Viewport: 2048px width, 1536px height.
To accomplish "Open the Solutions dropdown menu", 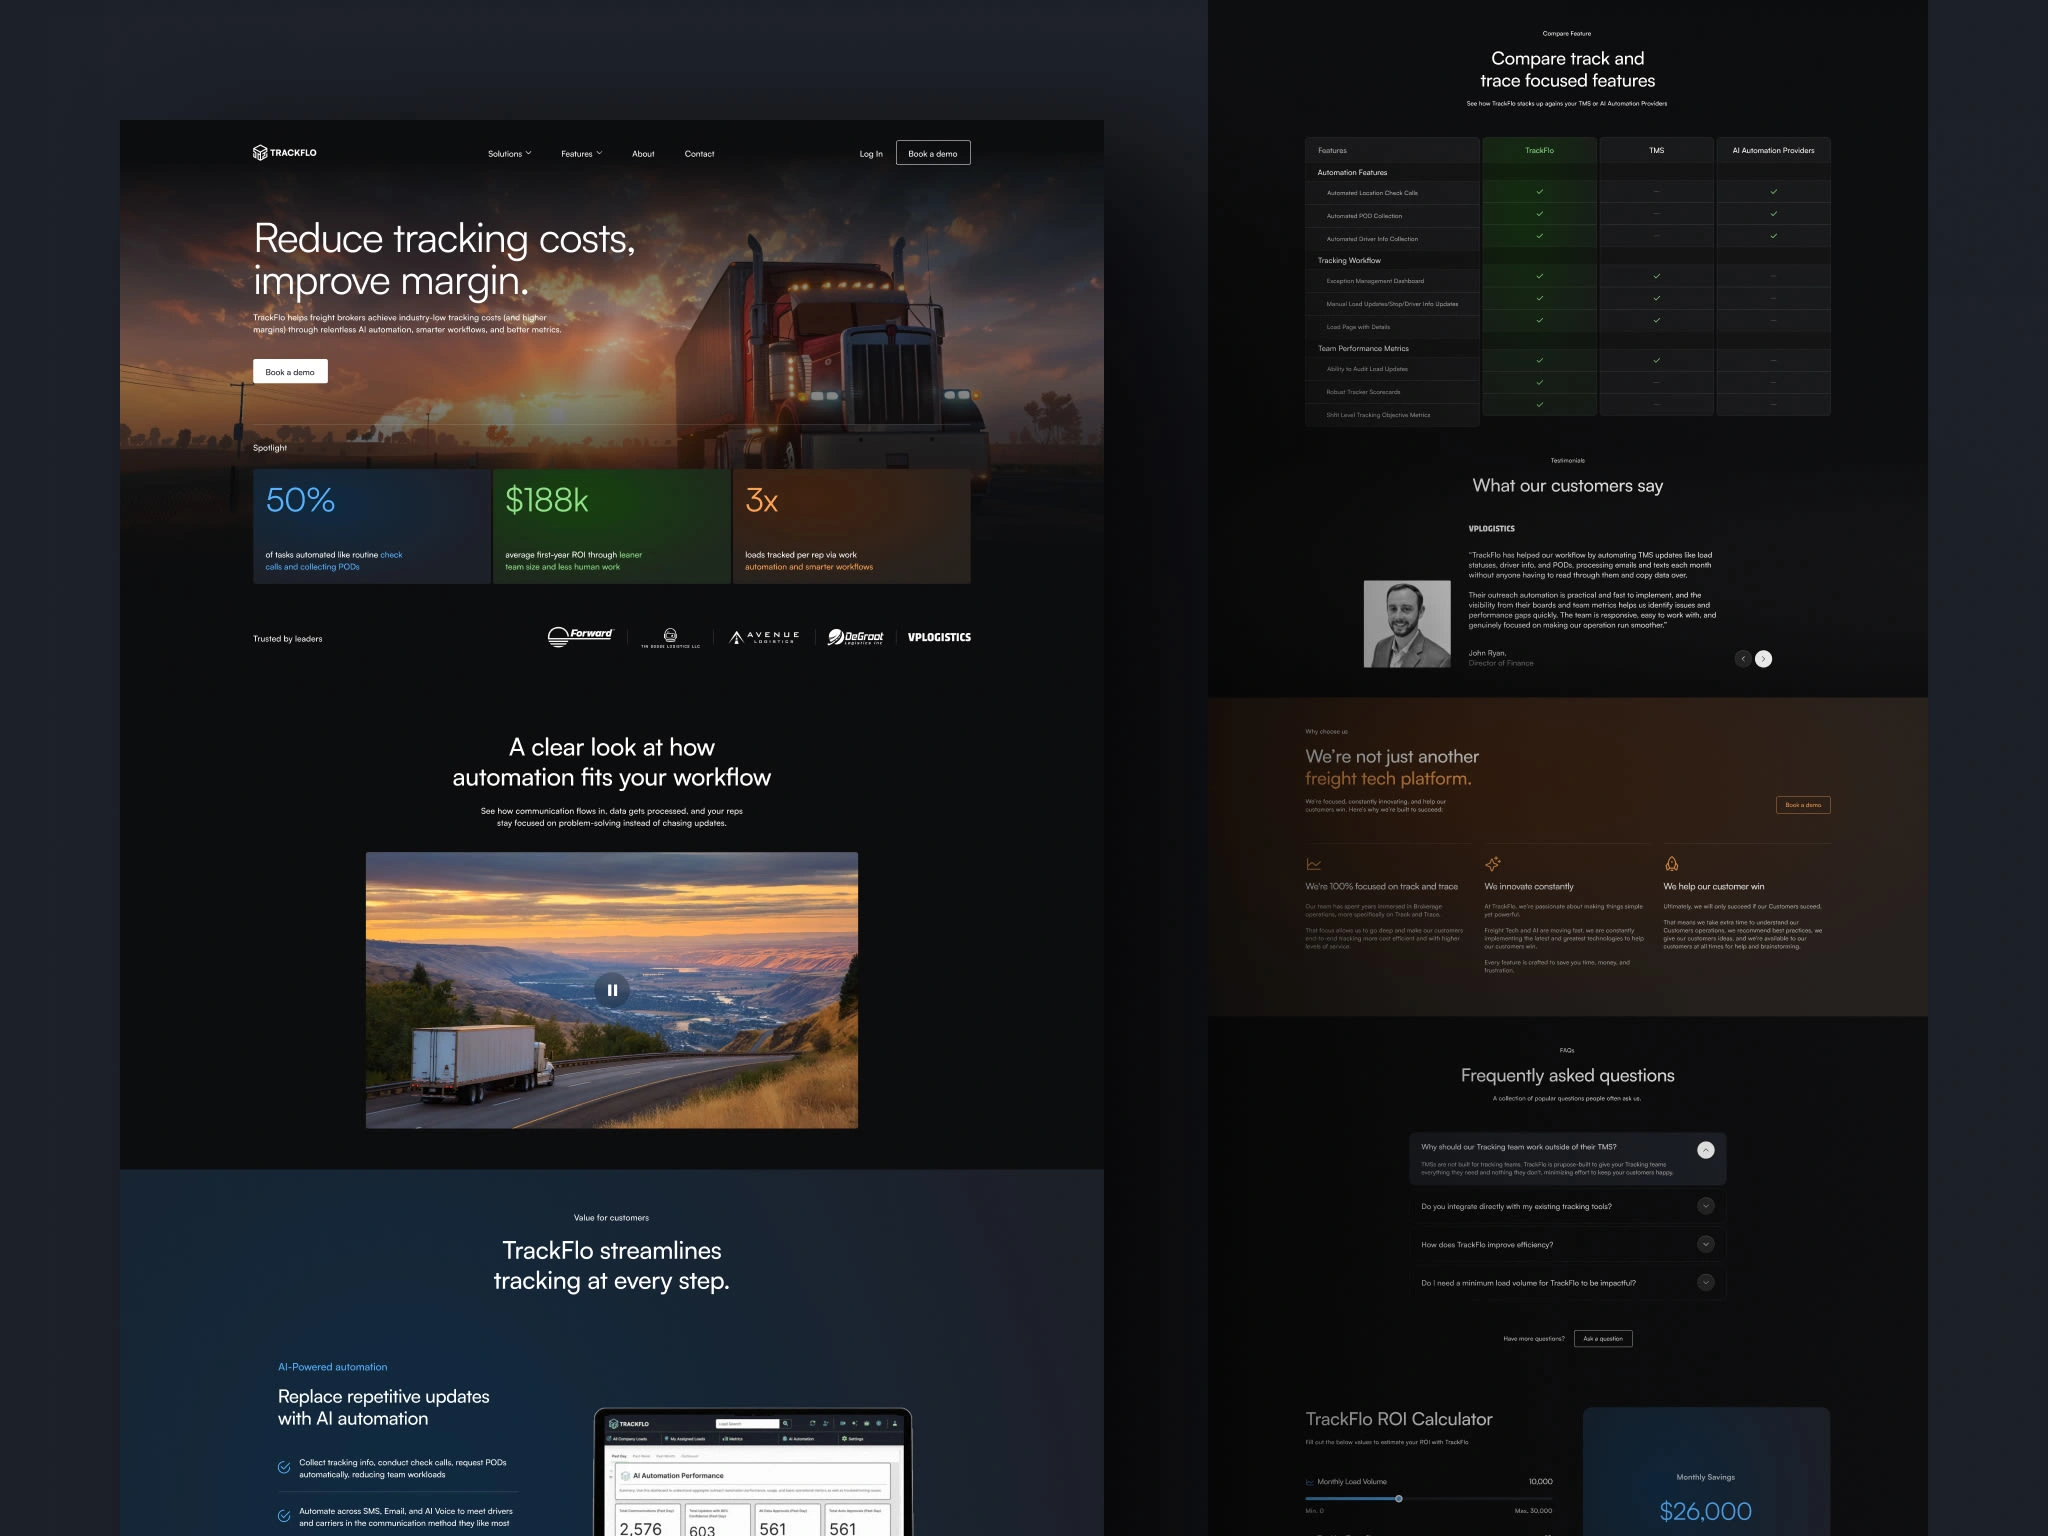I will pos(509,154).
